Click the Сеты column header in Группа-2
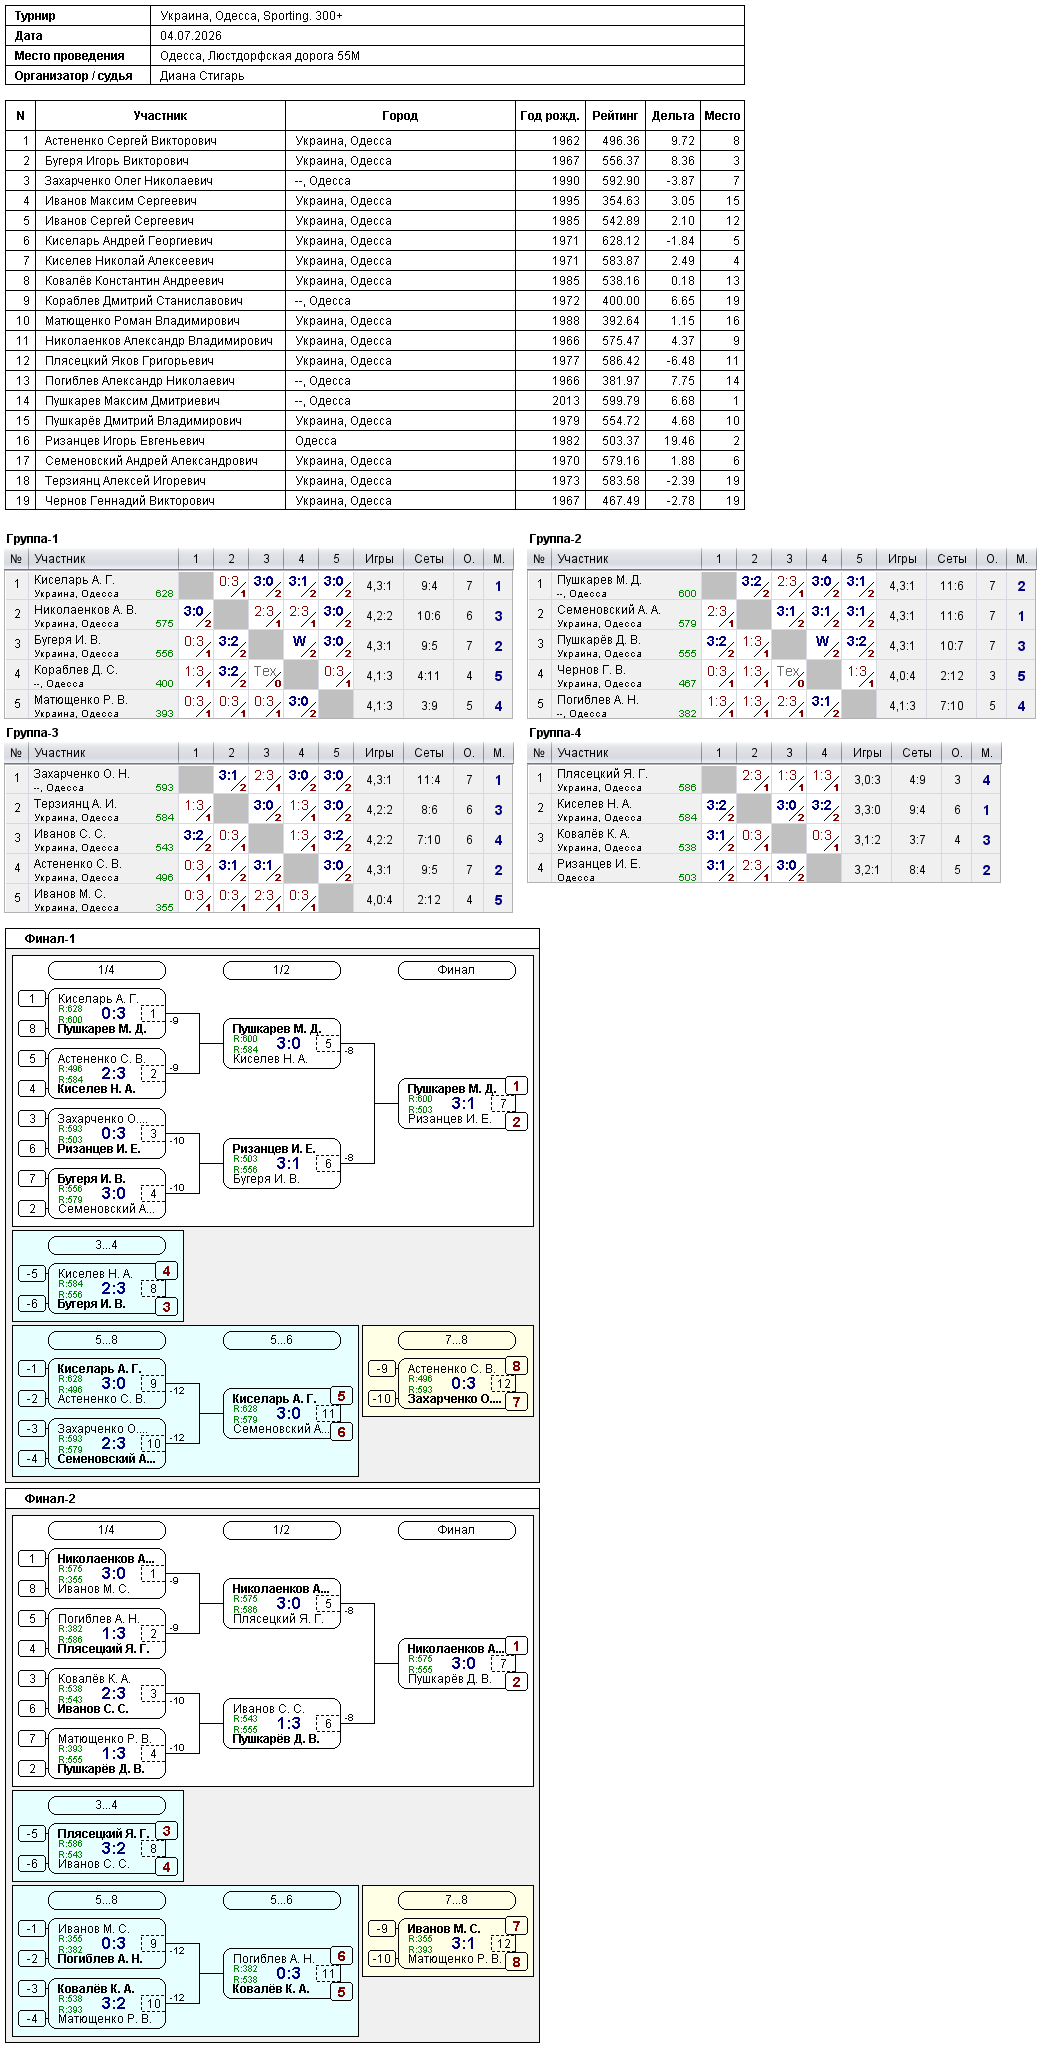This screenshot has height=2048, width=1046. [x=951, y=559]
